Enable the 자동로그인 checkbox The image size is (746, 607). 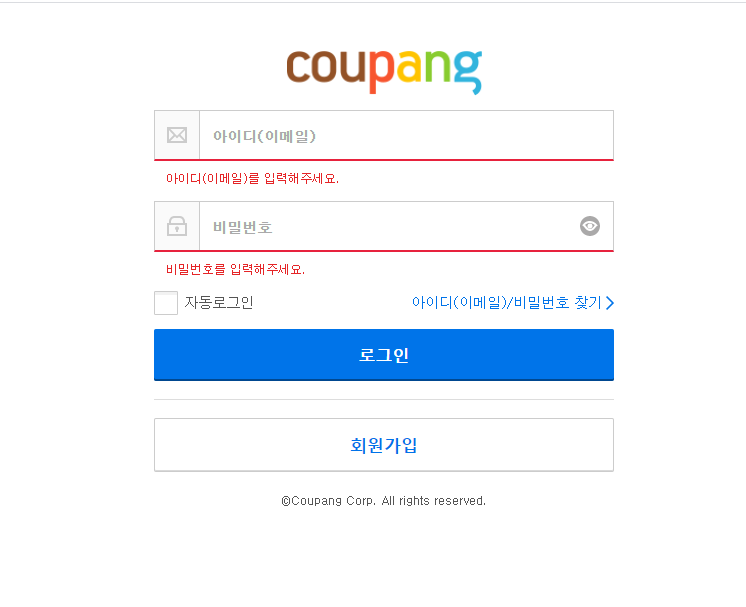click(x=166, y=303)
